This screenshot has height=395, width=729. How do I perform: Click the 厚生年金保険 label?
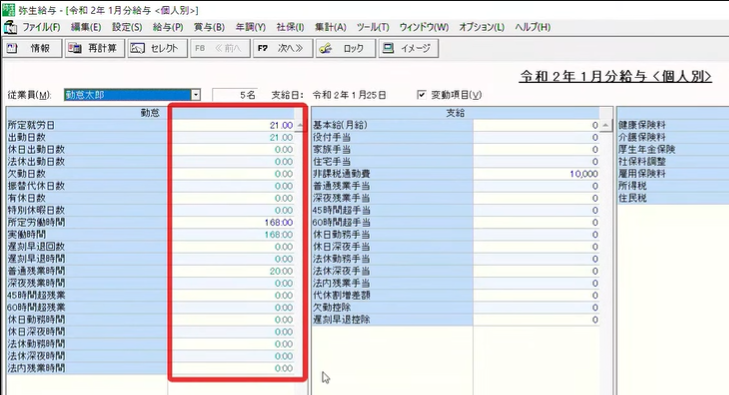[x=646, y=150]
